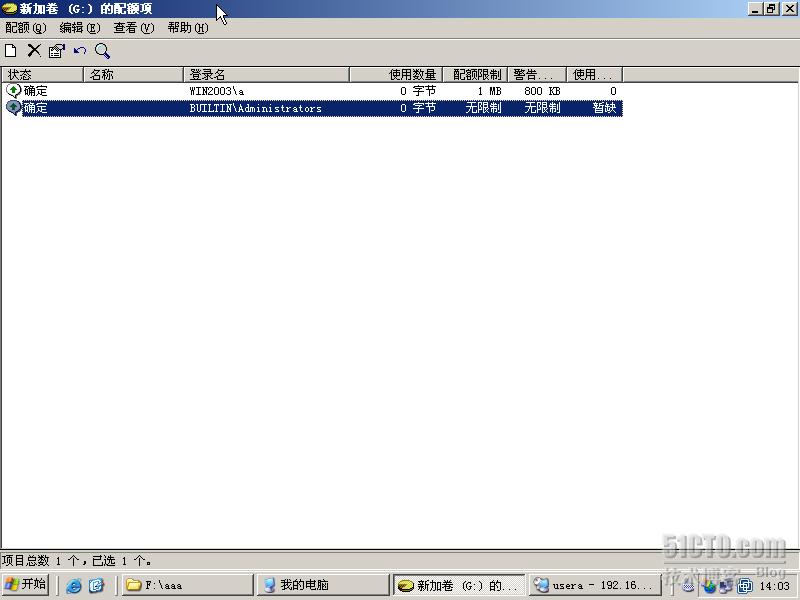Viewport: 800px width, 600px height.
Task: Select the BUILTIN\Administrators login entry
Action: [255, 108]
